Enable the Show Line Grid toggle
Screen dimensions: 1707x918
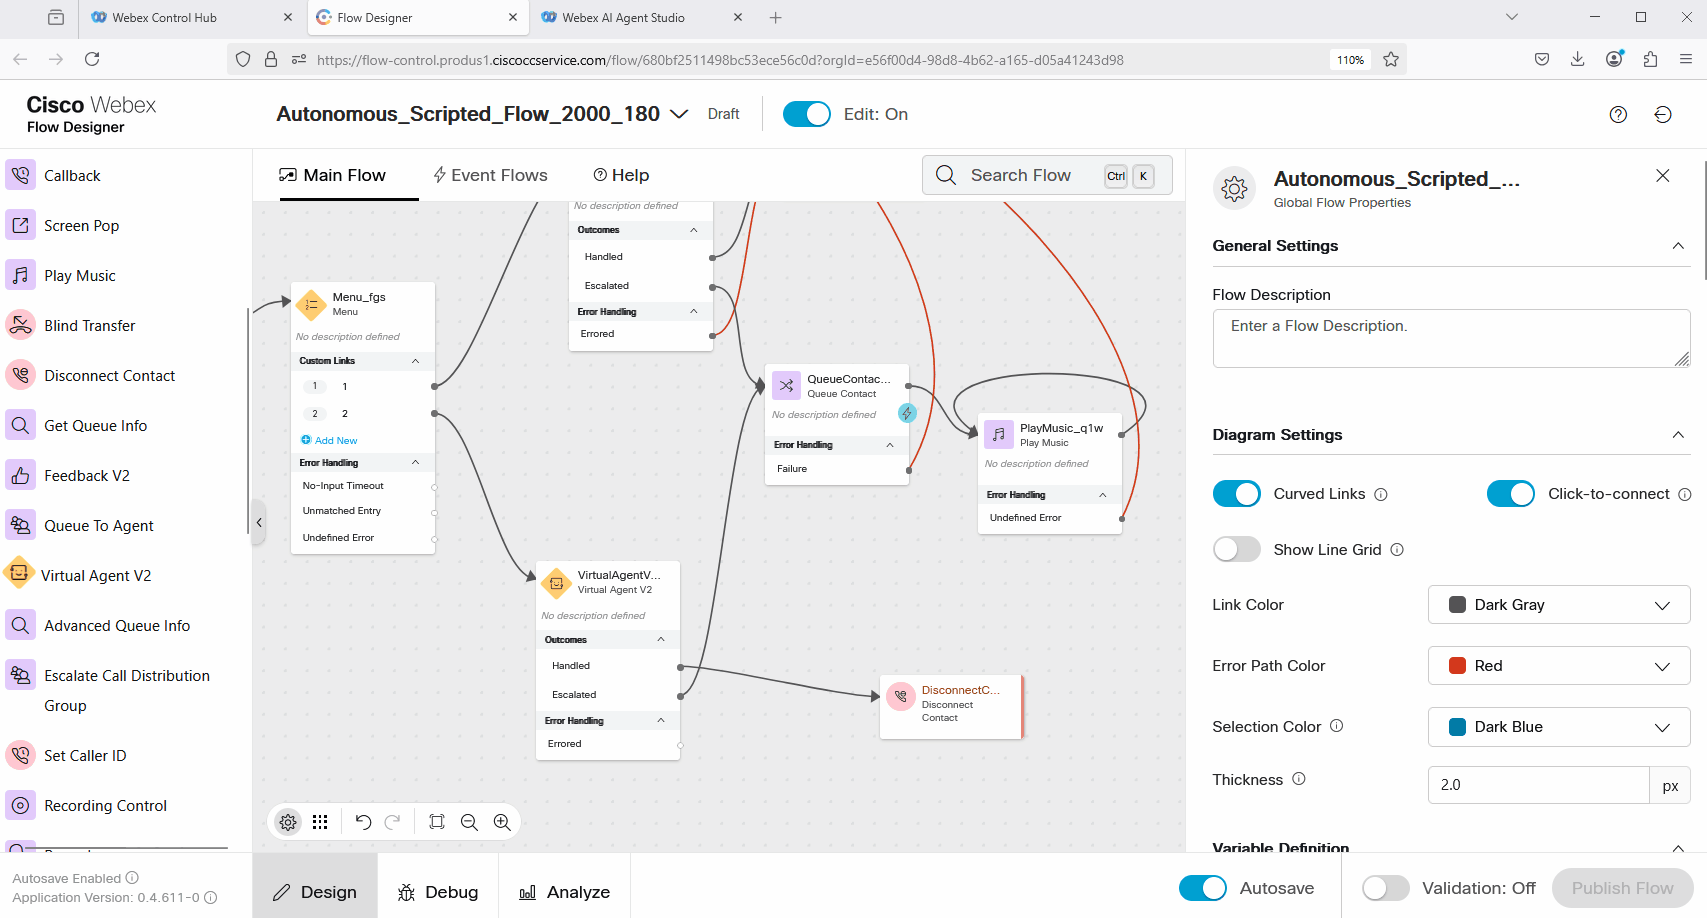point(1236,549)
